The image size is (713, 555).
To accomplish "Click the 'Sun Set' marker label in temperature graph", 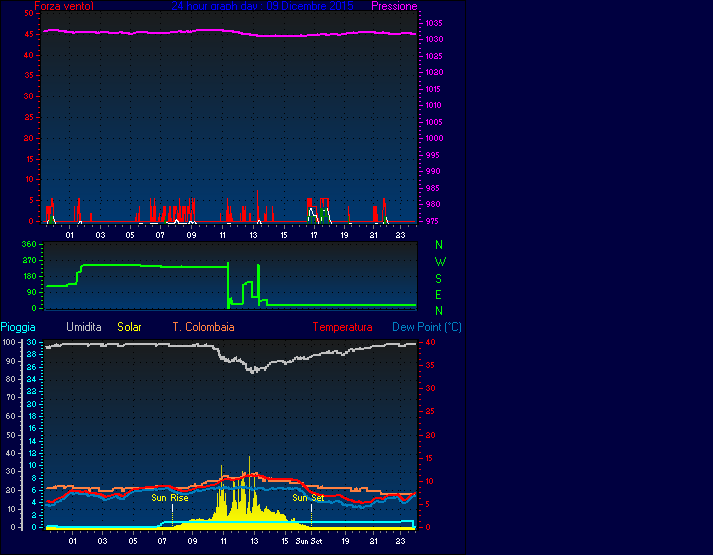I will point(308,498).
